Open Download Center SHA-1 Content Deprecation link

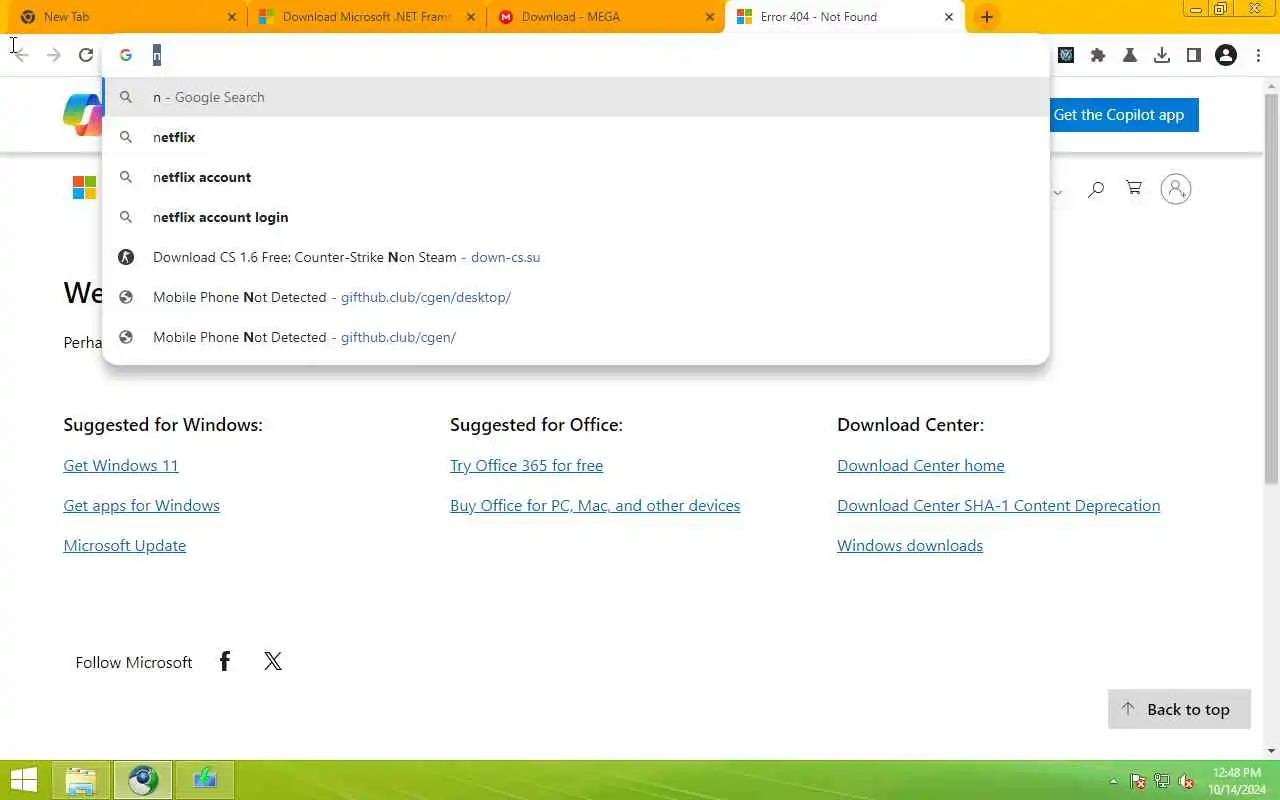999,506
